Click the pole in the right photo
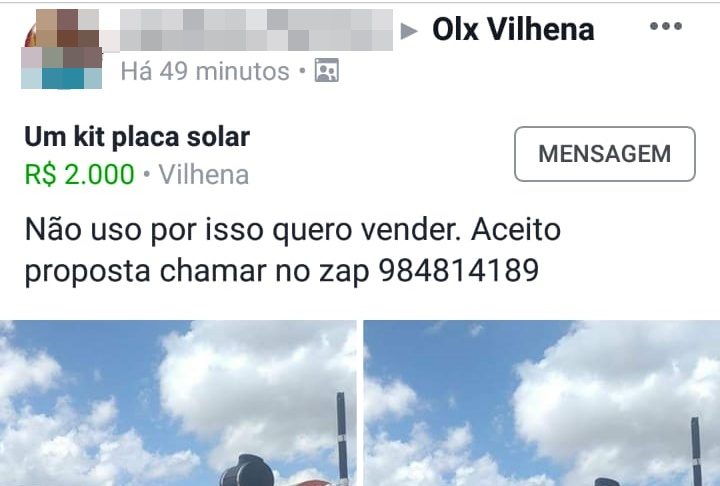 coord(696,451)
